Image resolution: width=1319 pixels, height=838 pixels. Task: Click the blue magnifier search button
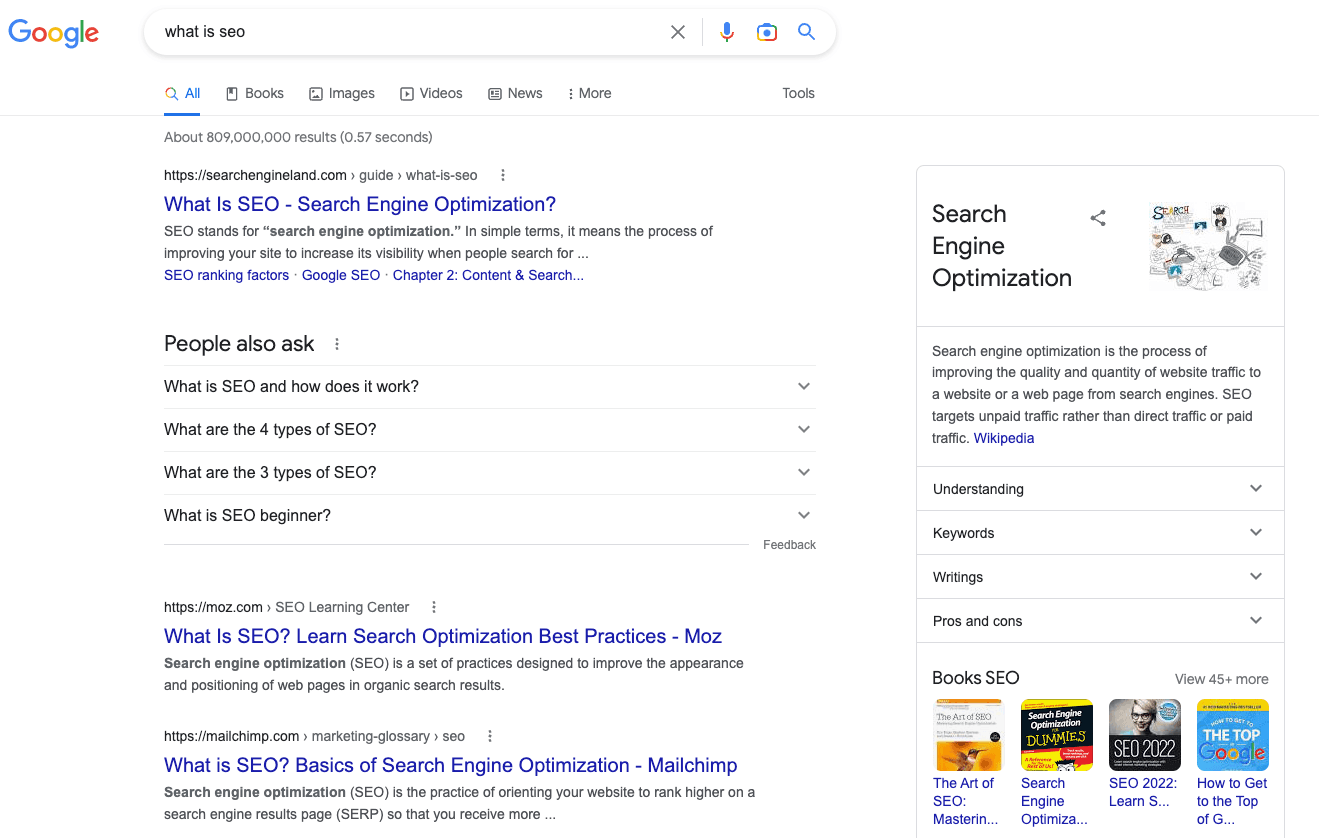pyautogui.click(x=806, y=32)
